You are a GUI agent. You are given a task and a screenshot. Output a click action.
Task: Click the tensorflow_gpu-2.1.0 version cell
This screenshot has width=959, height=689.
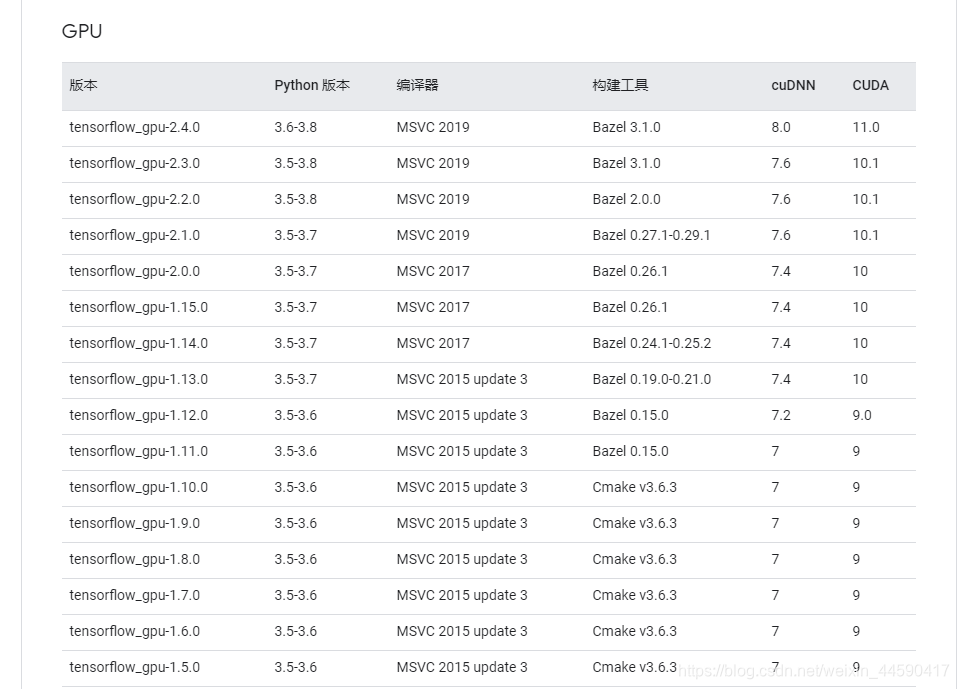135,236
